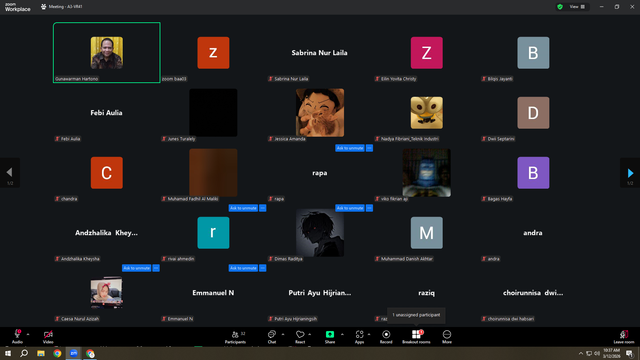Open the React heart icon
The width and height of the screenshot is (640, 360).
coord(300,334)
